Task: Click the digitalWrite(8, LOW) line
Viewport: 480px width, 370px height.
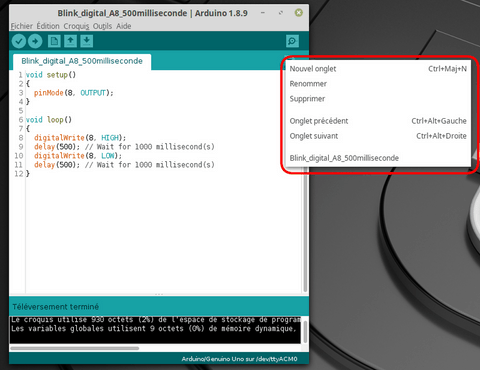Action: [x=78, y=156]
